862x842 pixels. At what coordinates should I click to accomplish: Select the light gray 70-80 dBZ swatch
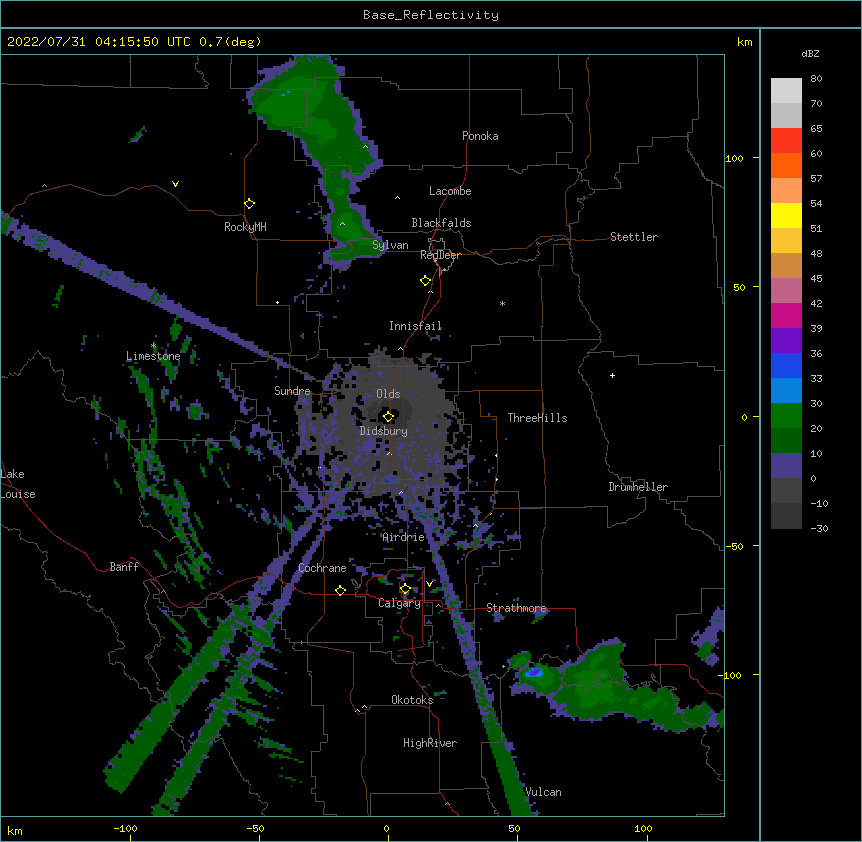(x=786, y=91)
